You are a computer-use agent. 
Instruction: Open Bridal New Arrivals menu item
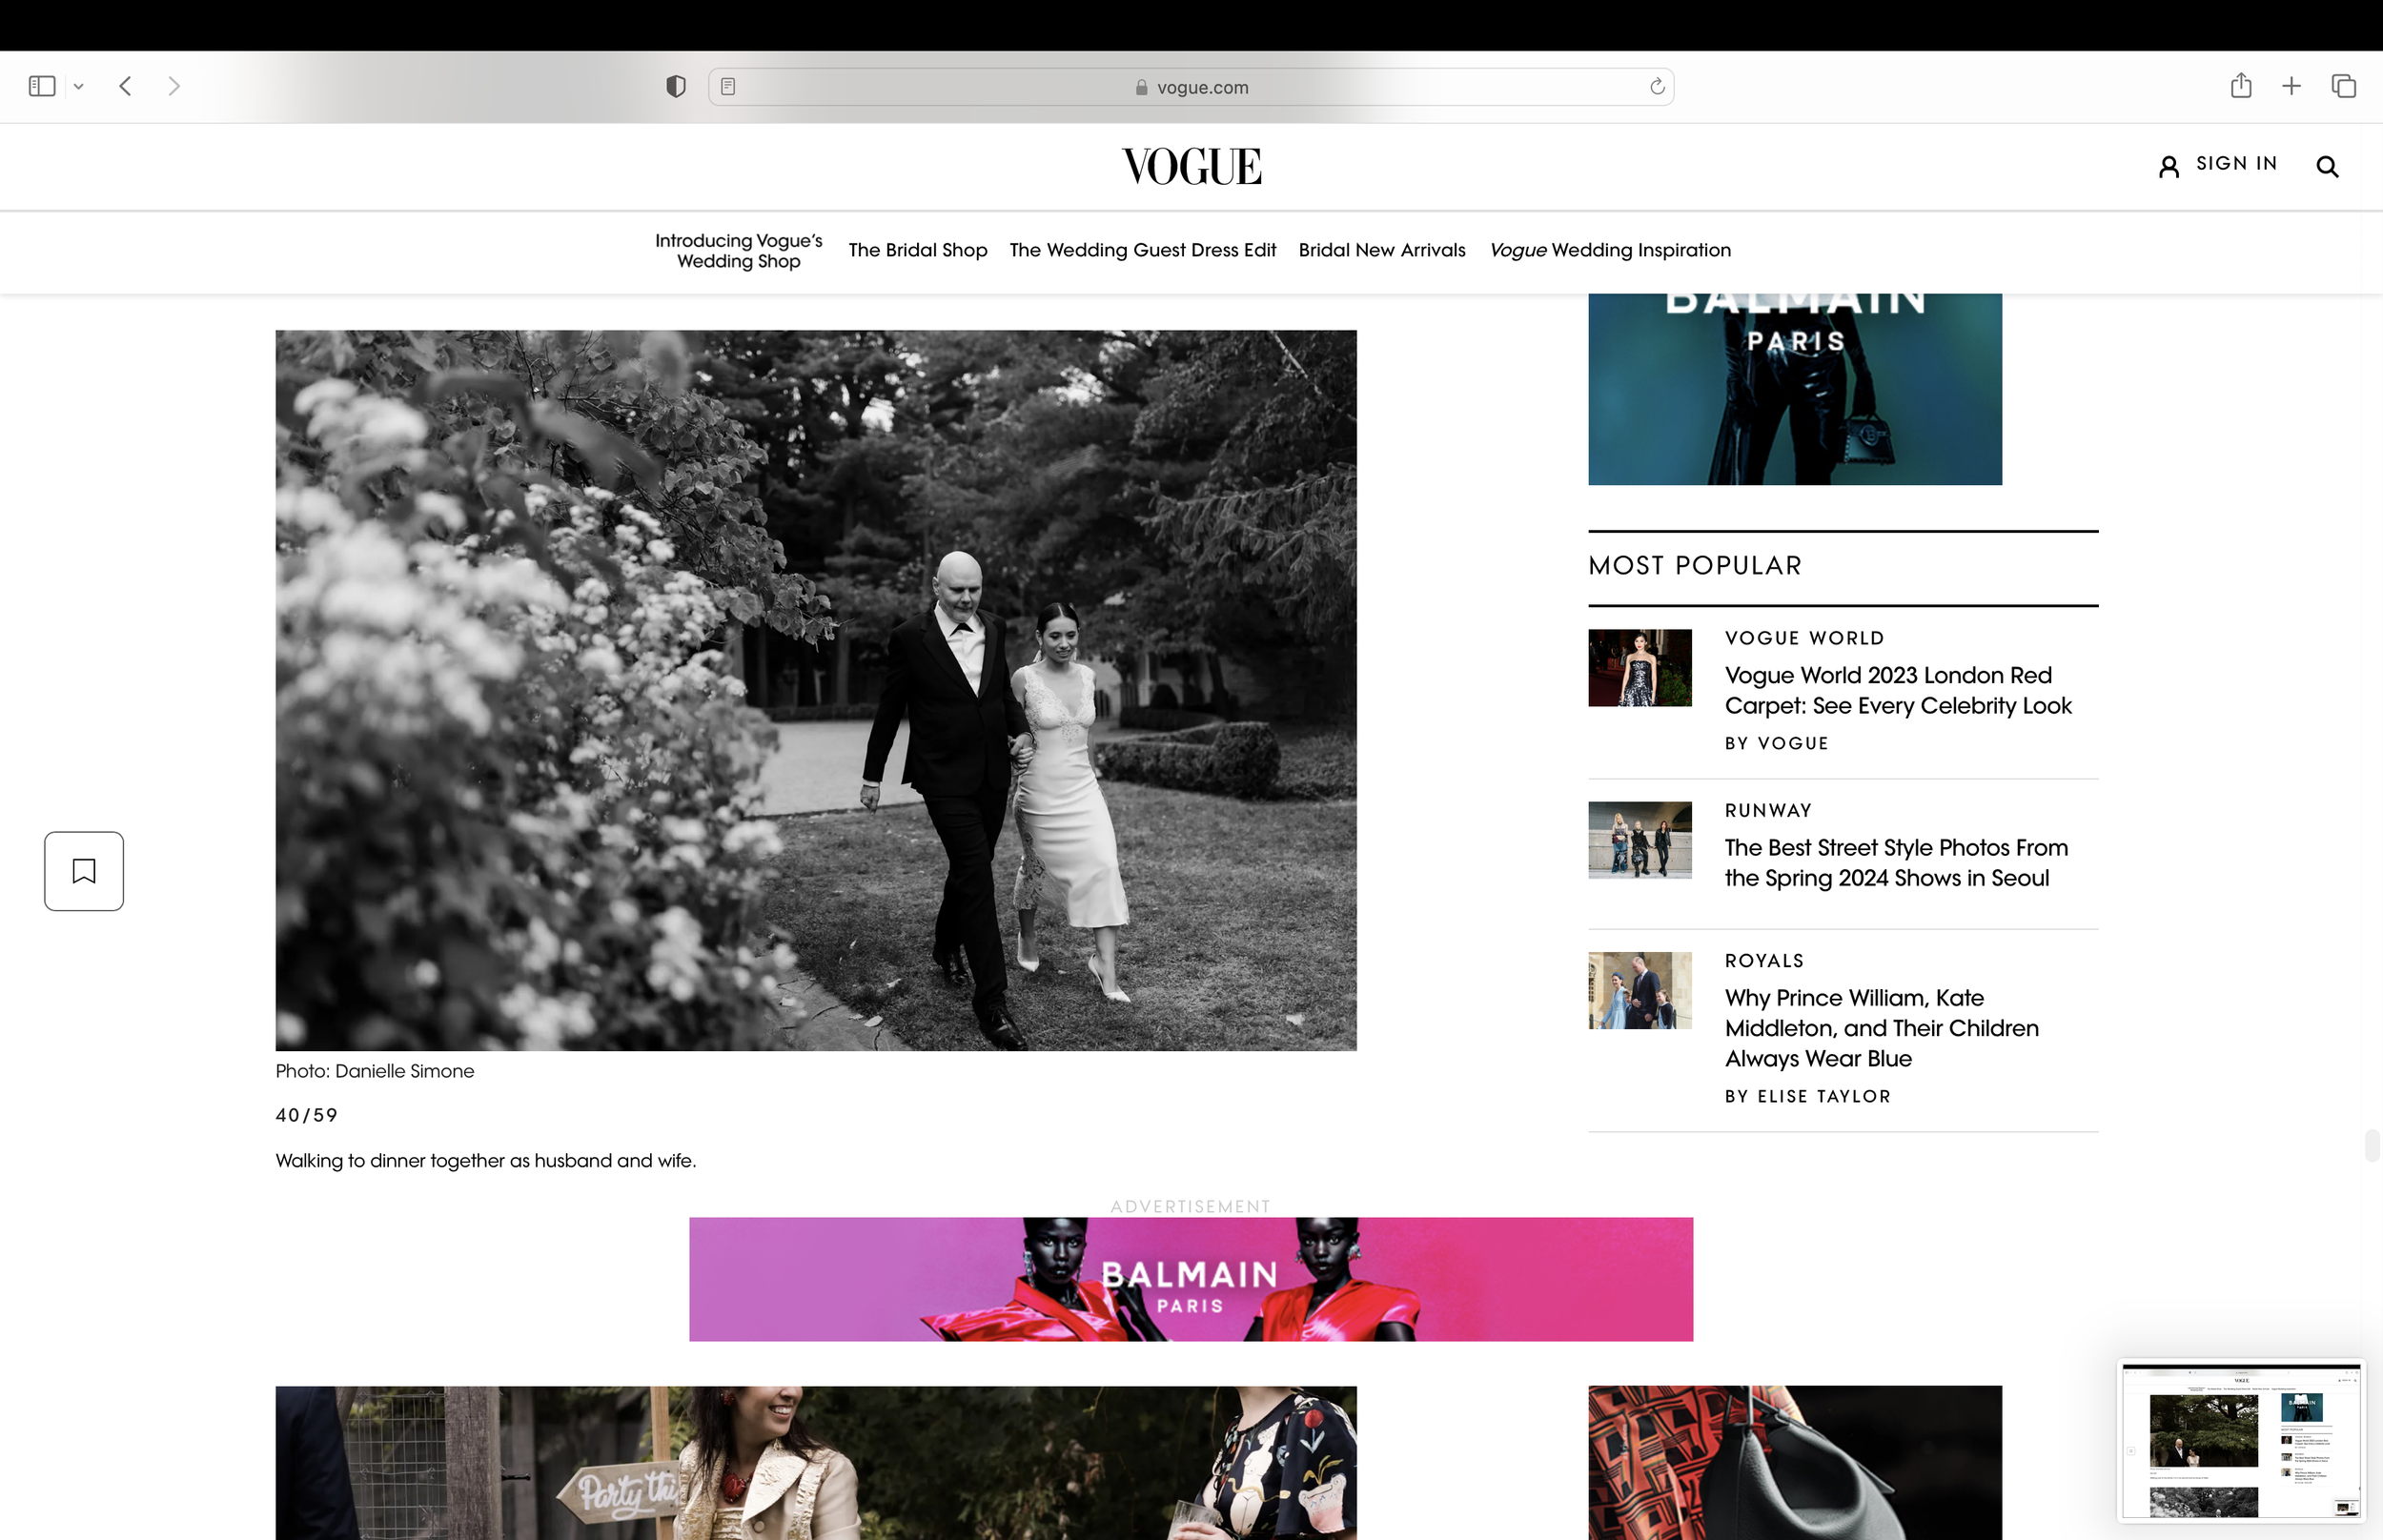point(1381,250)
